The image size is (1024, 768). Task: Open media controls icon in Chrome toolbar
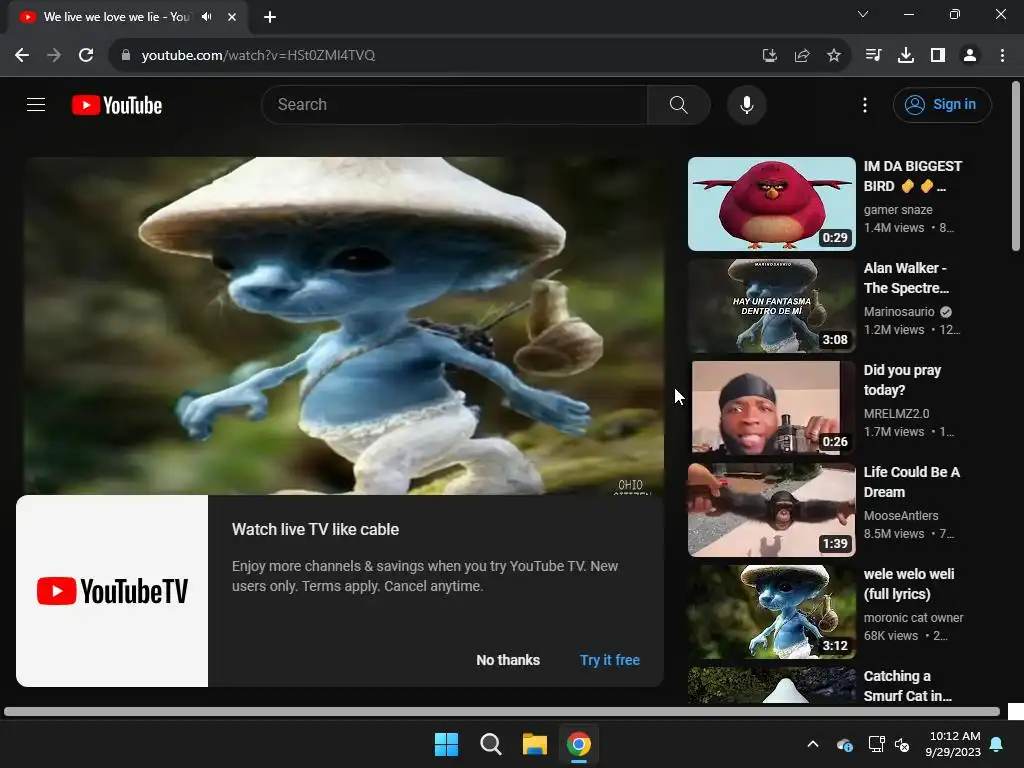[873, 55]
